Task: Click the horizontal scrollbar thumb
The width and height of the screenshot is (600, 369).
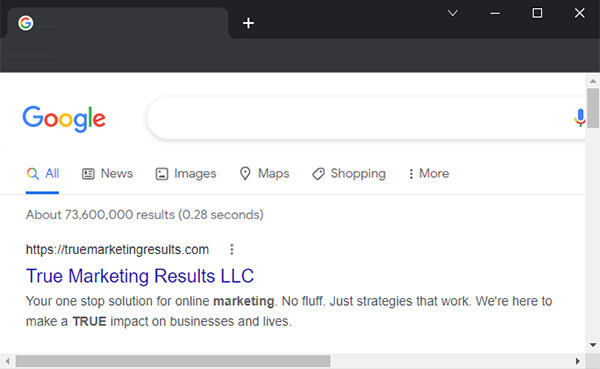Action: point(173,361)
